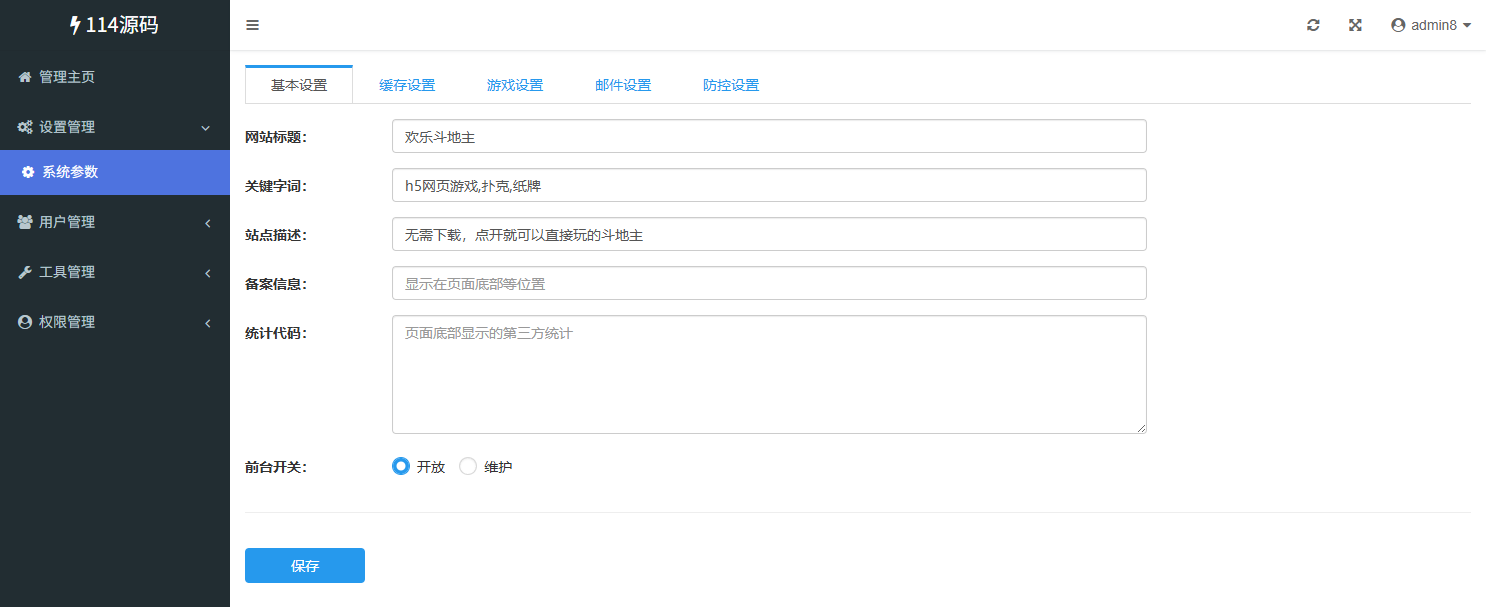Select the 维护 radio button

click(x=468, y=466)
